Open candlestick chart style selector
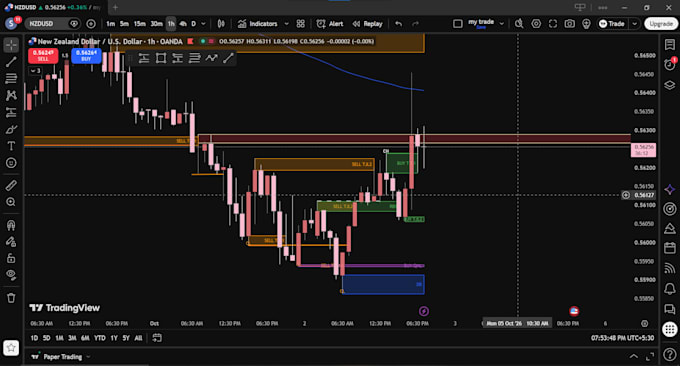 221,24
